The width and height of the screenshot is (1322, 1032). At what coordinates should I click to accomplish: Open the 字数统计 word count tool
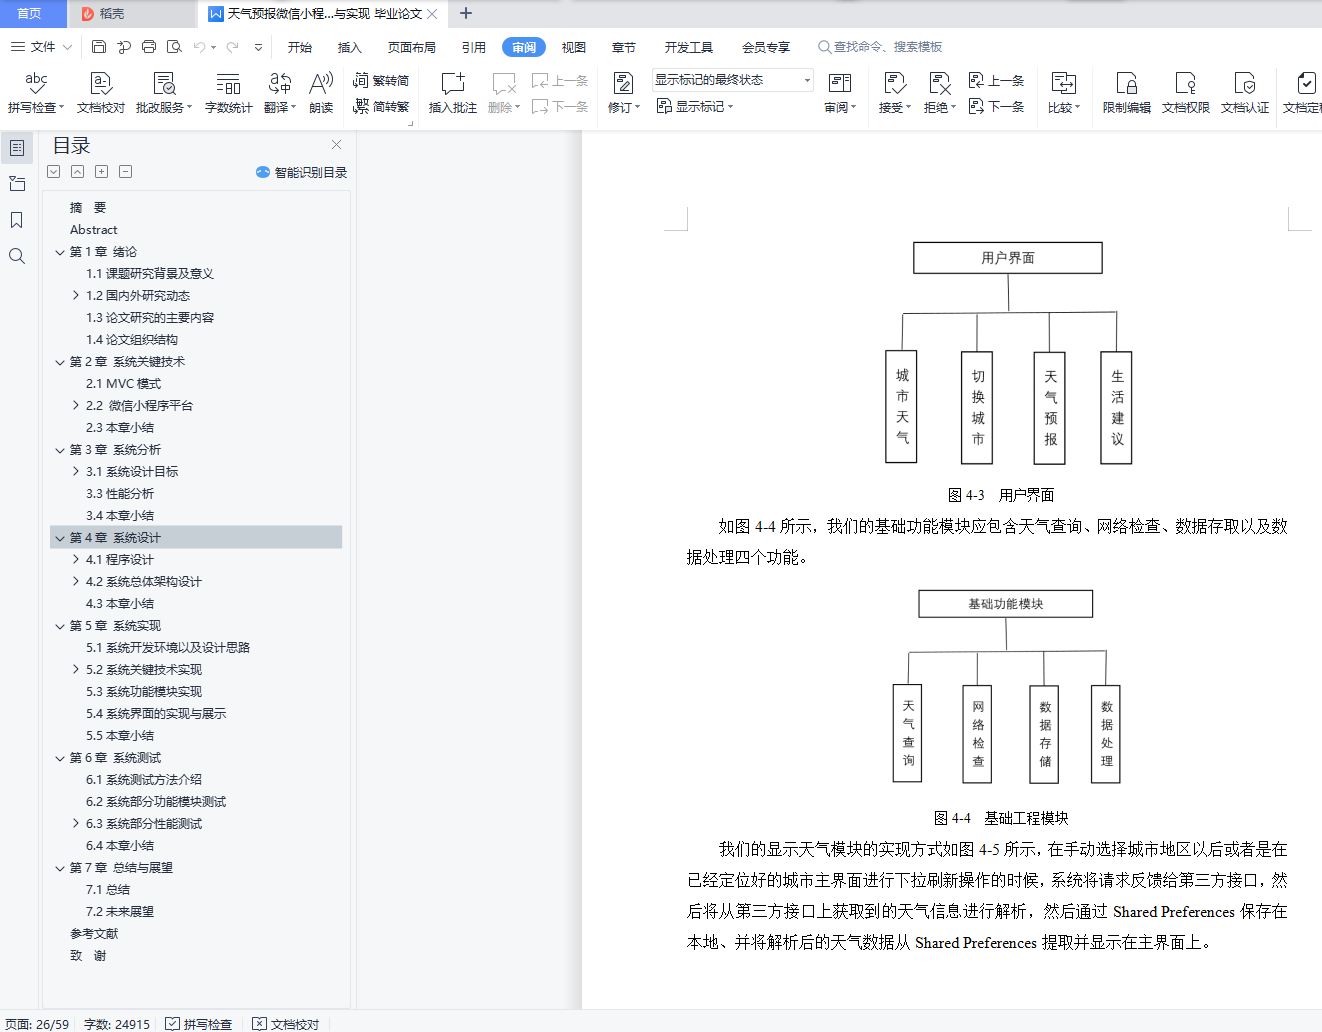click(x=228, y=92)
